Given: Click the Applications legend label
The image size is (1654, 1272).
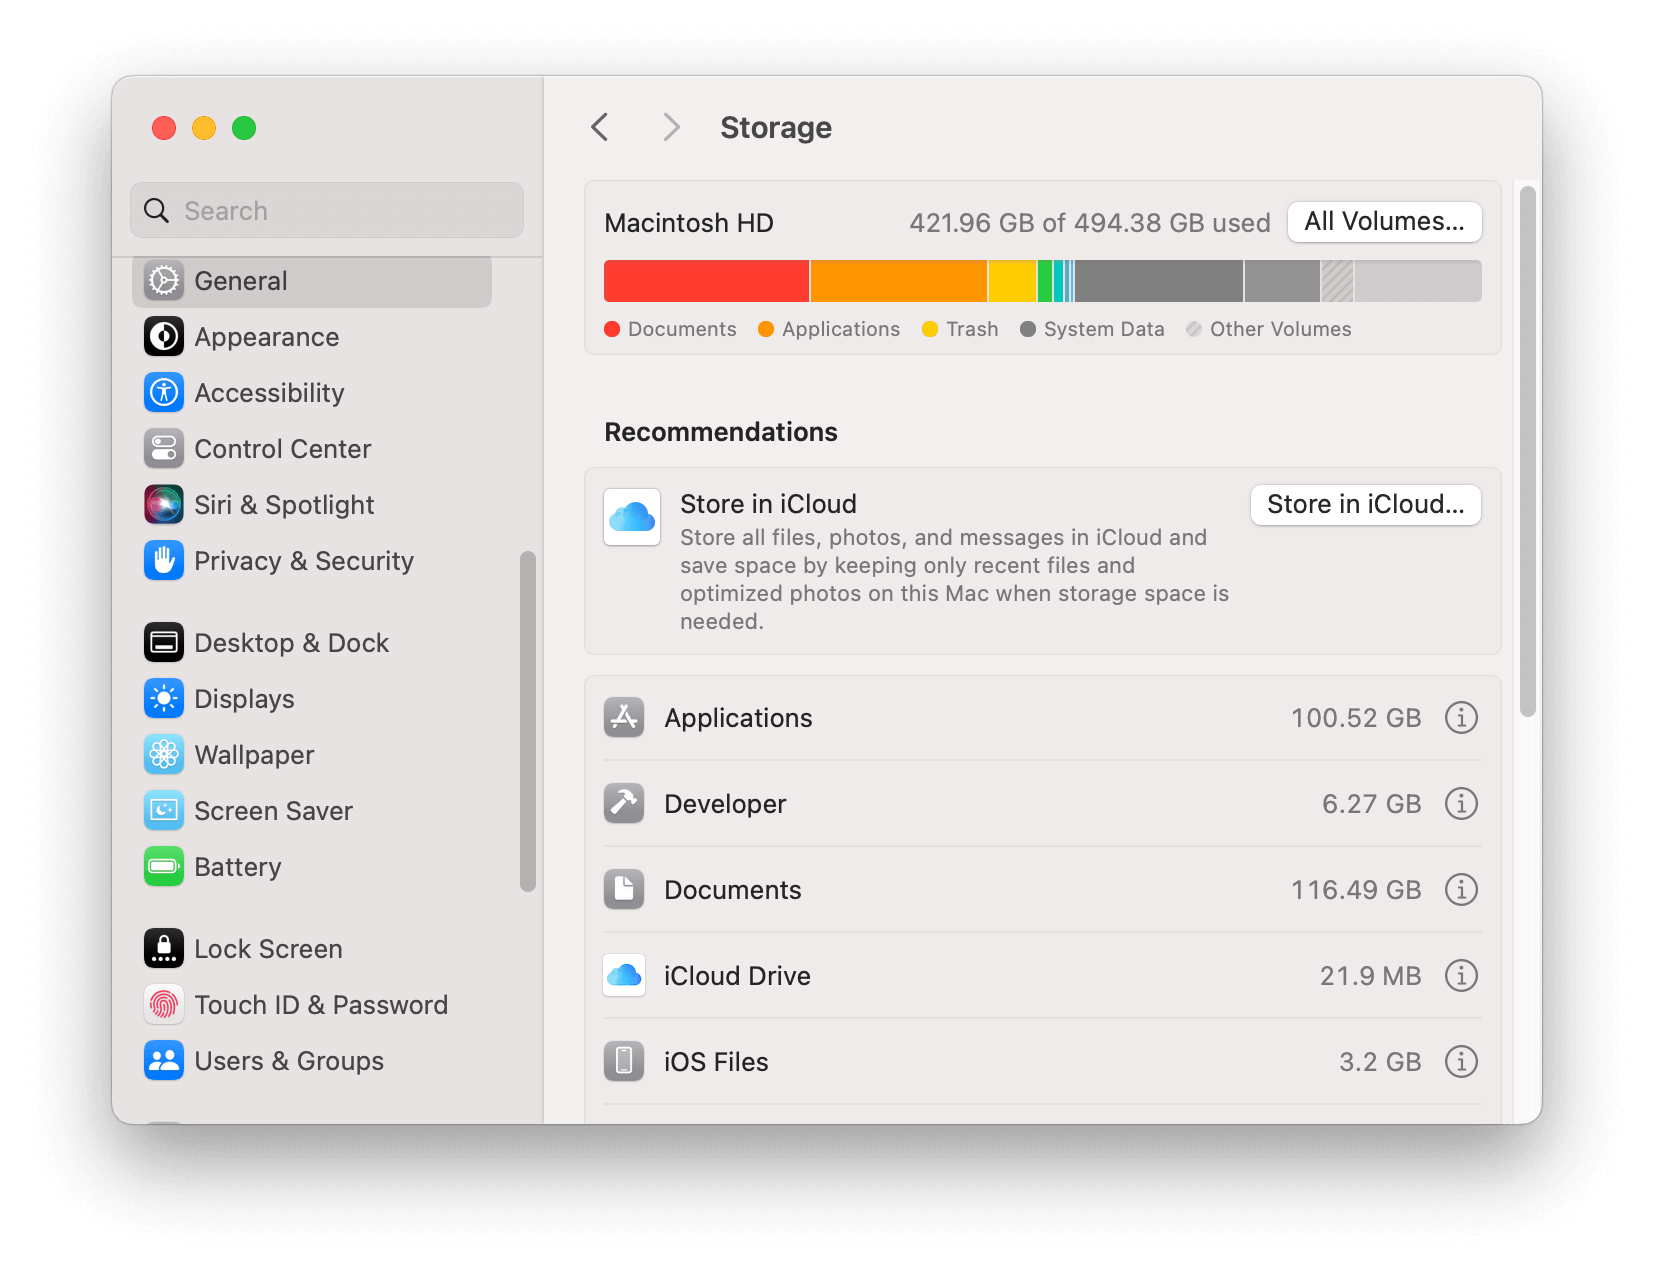Looking at the screenshot, I should pyautogui.click(x=841, y=329).
